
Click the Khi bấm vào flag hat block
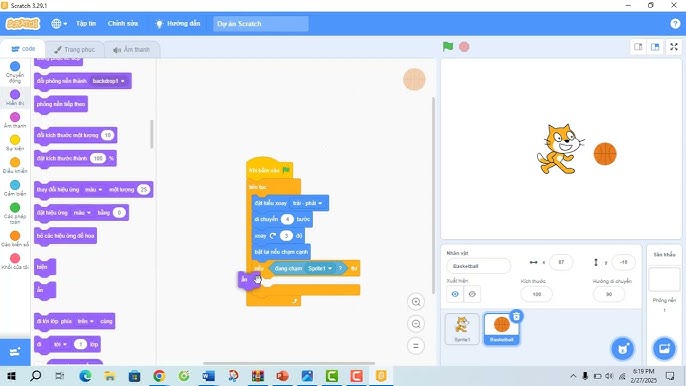(269, 170)
